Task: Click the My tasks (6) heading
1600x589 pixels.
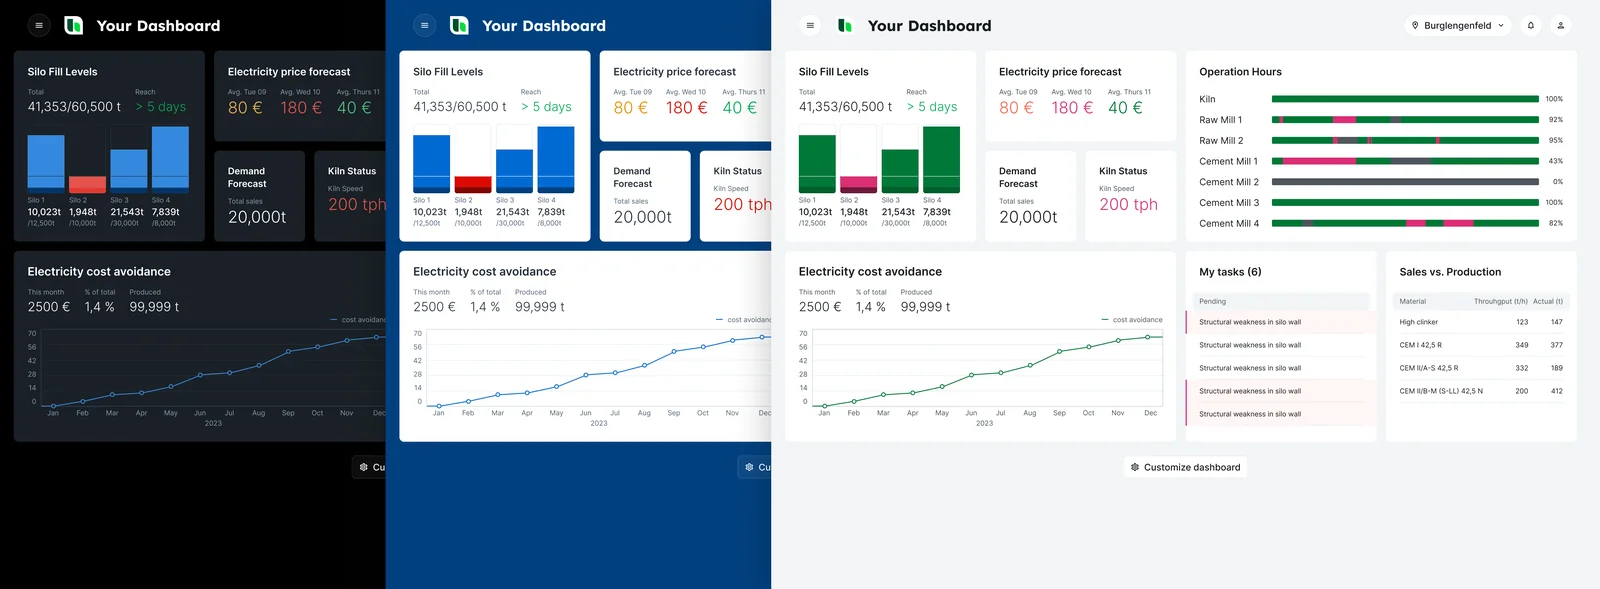Action: click(1230, 272)
